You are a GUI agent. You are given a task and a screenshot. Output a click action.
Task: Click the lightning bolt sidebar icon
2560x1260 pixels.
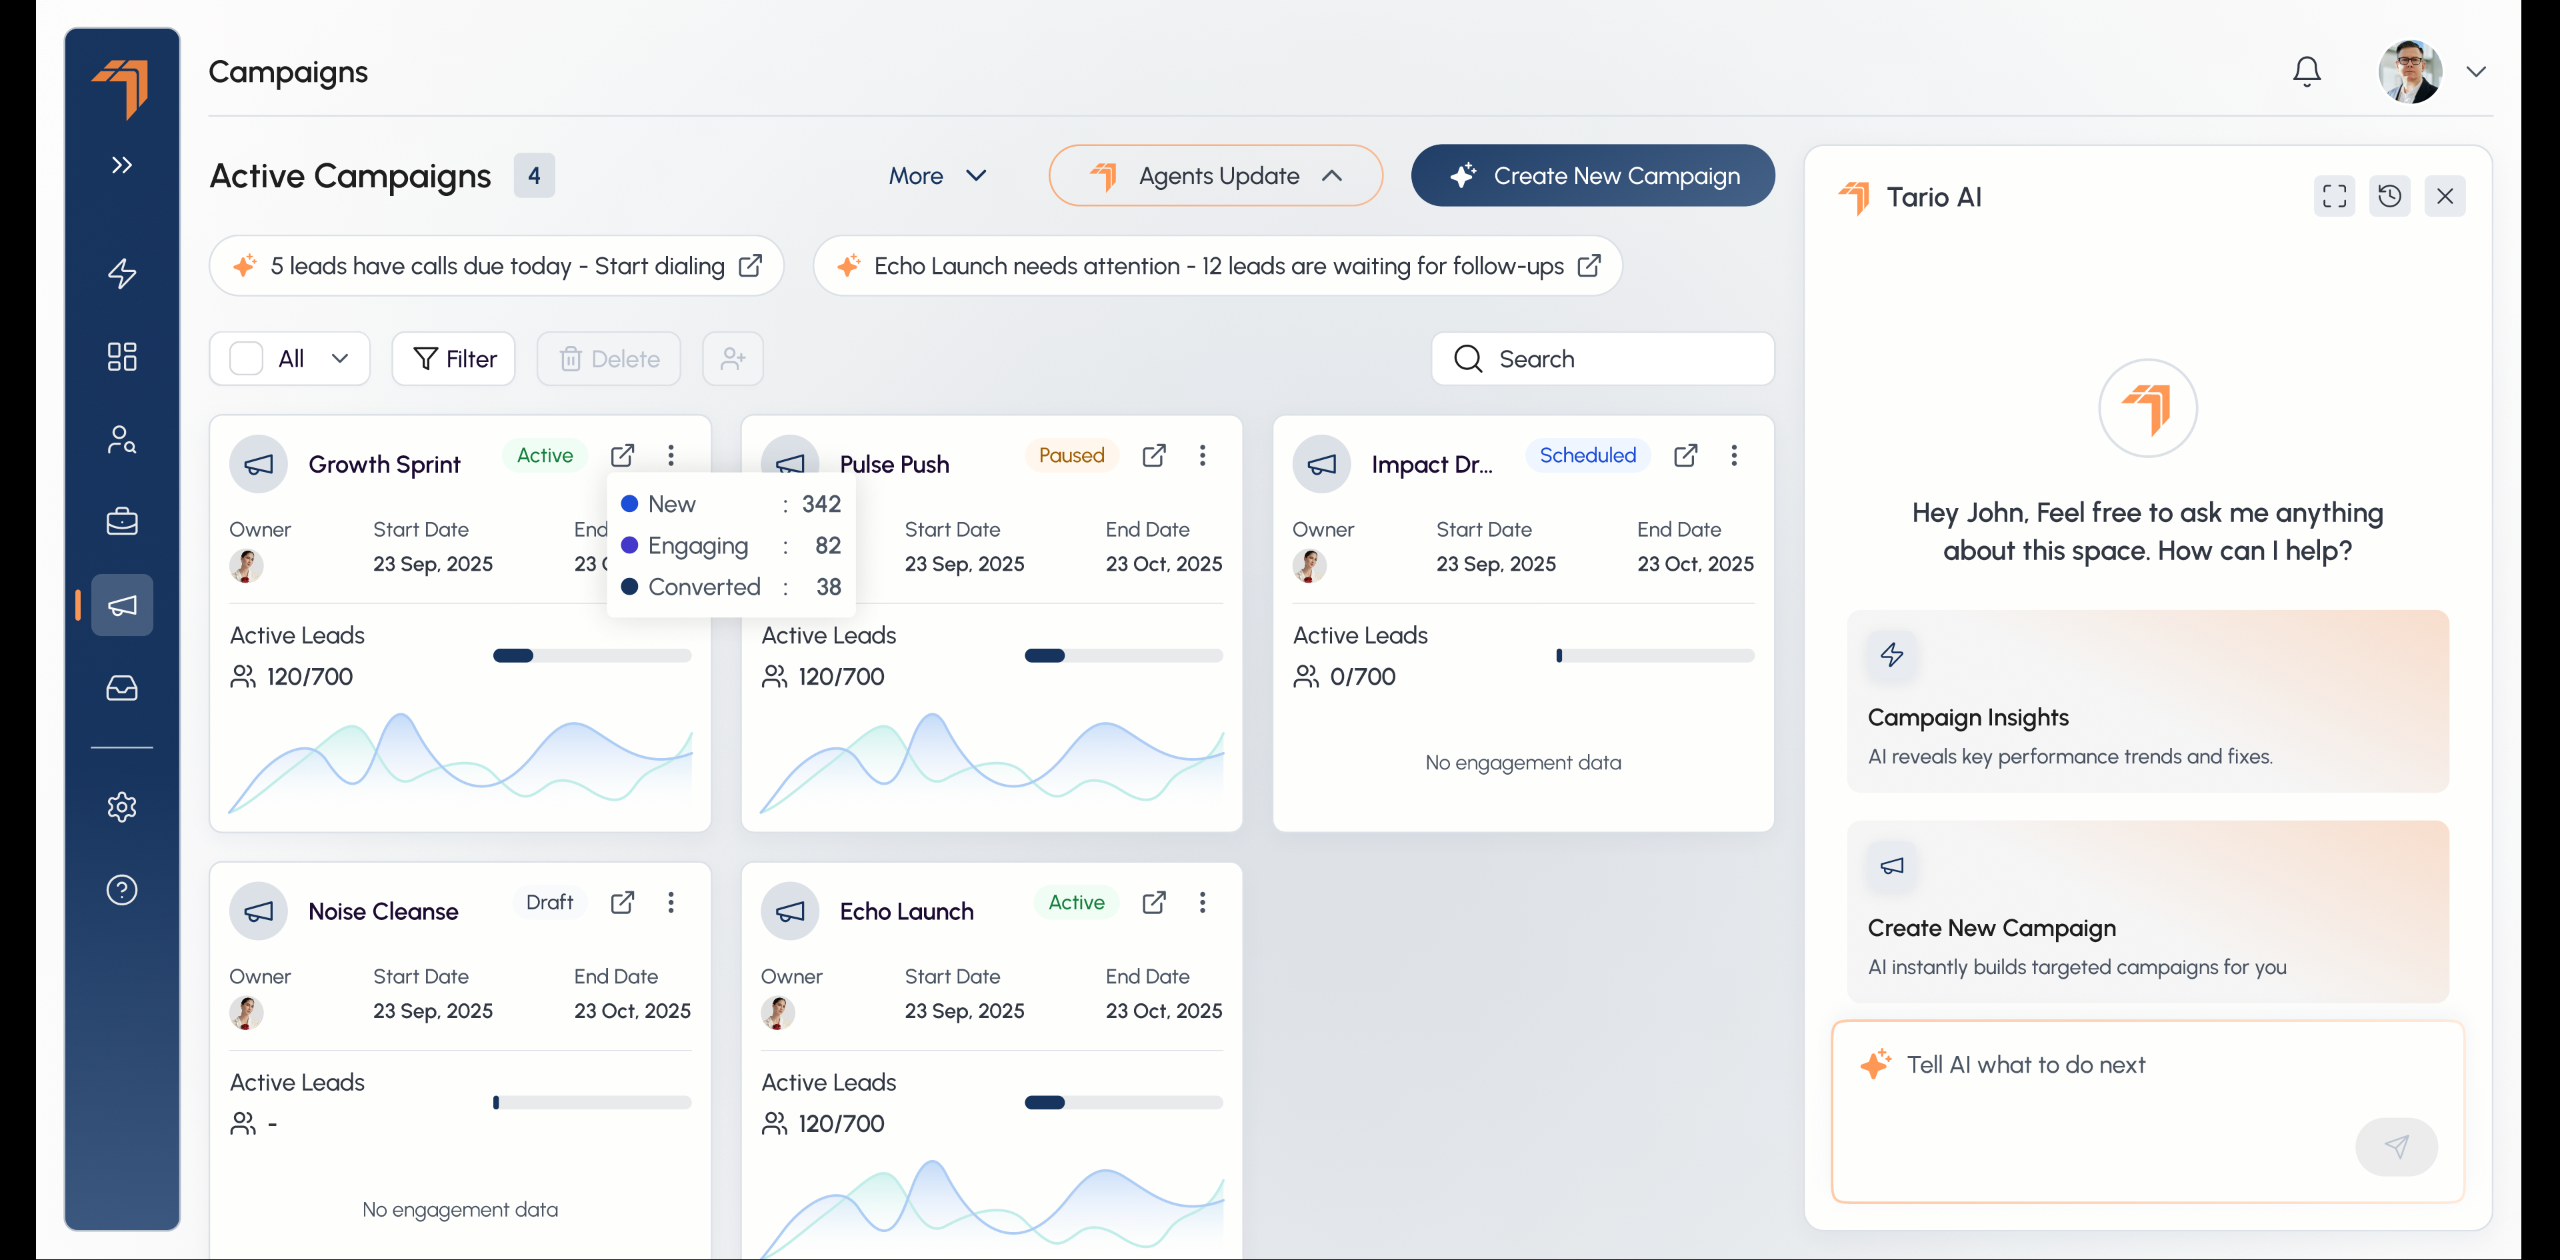[x=122, y=273]
